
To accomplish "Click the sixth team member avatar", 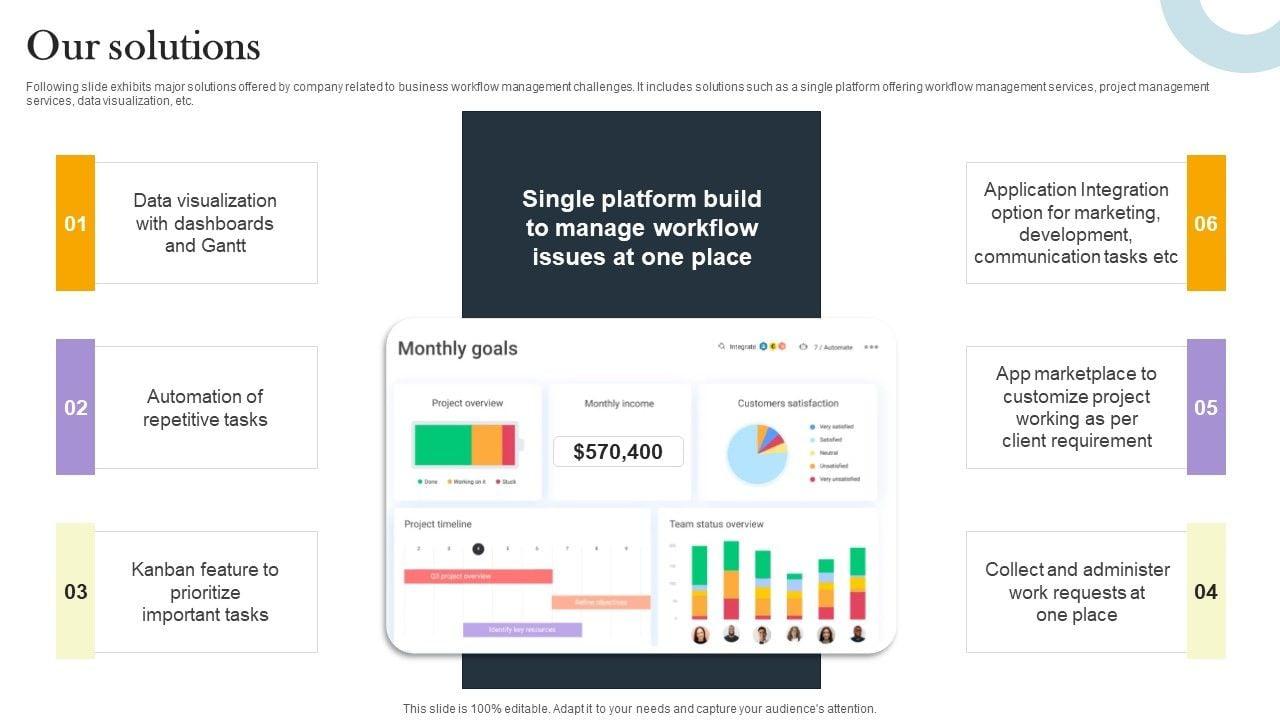I will click(x=857, y=634).
